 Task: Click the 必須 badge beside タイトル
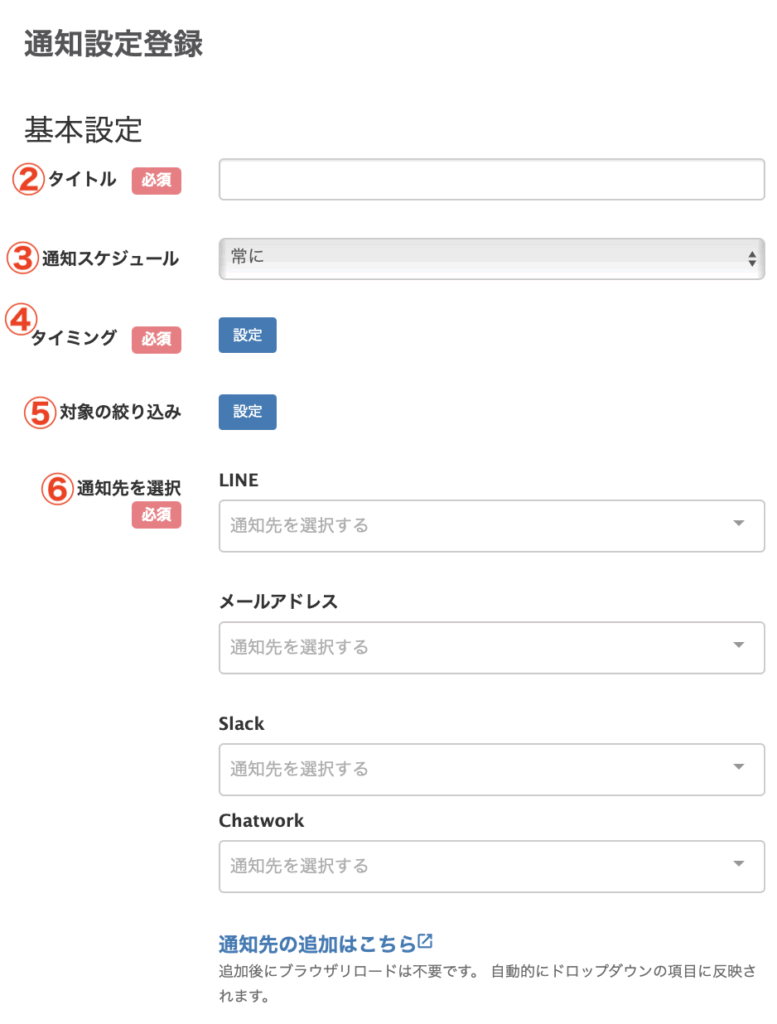156,180
